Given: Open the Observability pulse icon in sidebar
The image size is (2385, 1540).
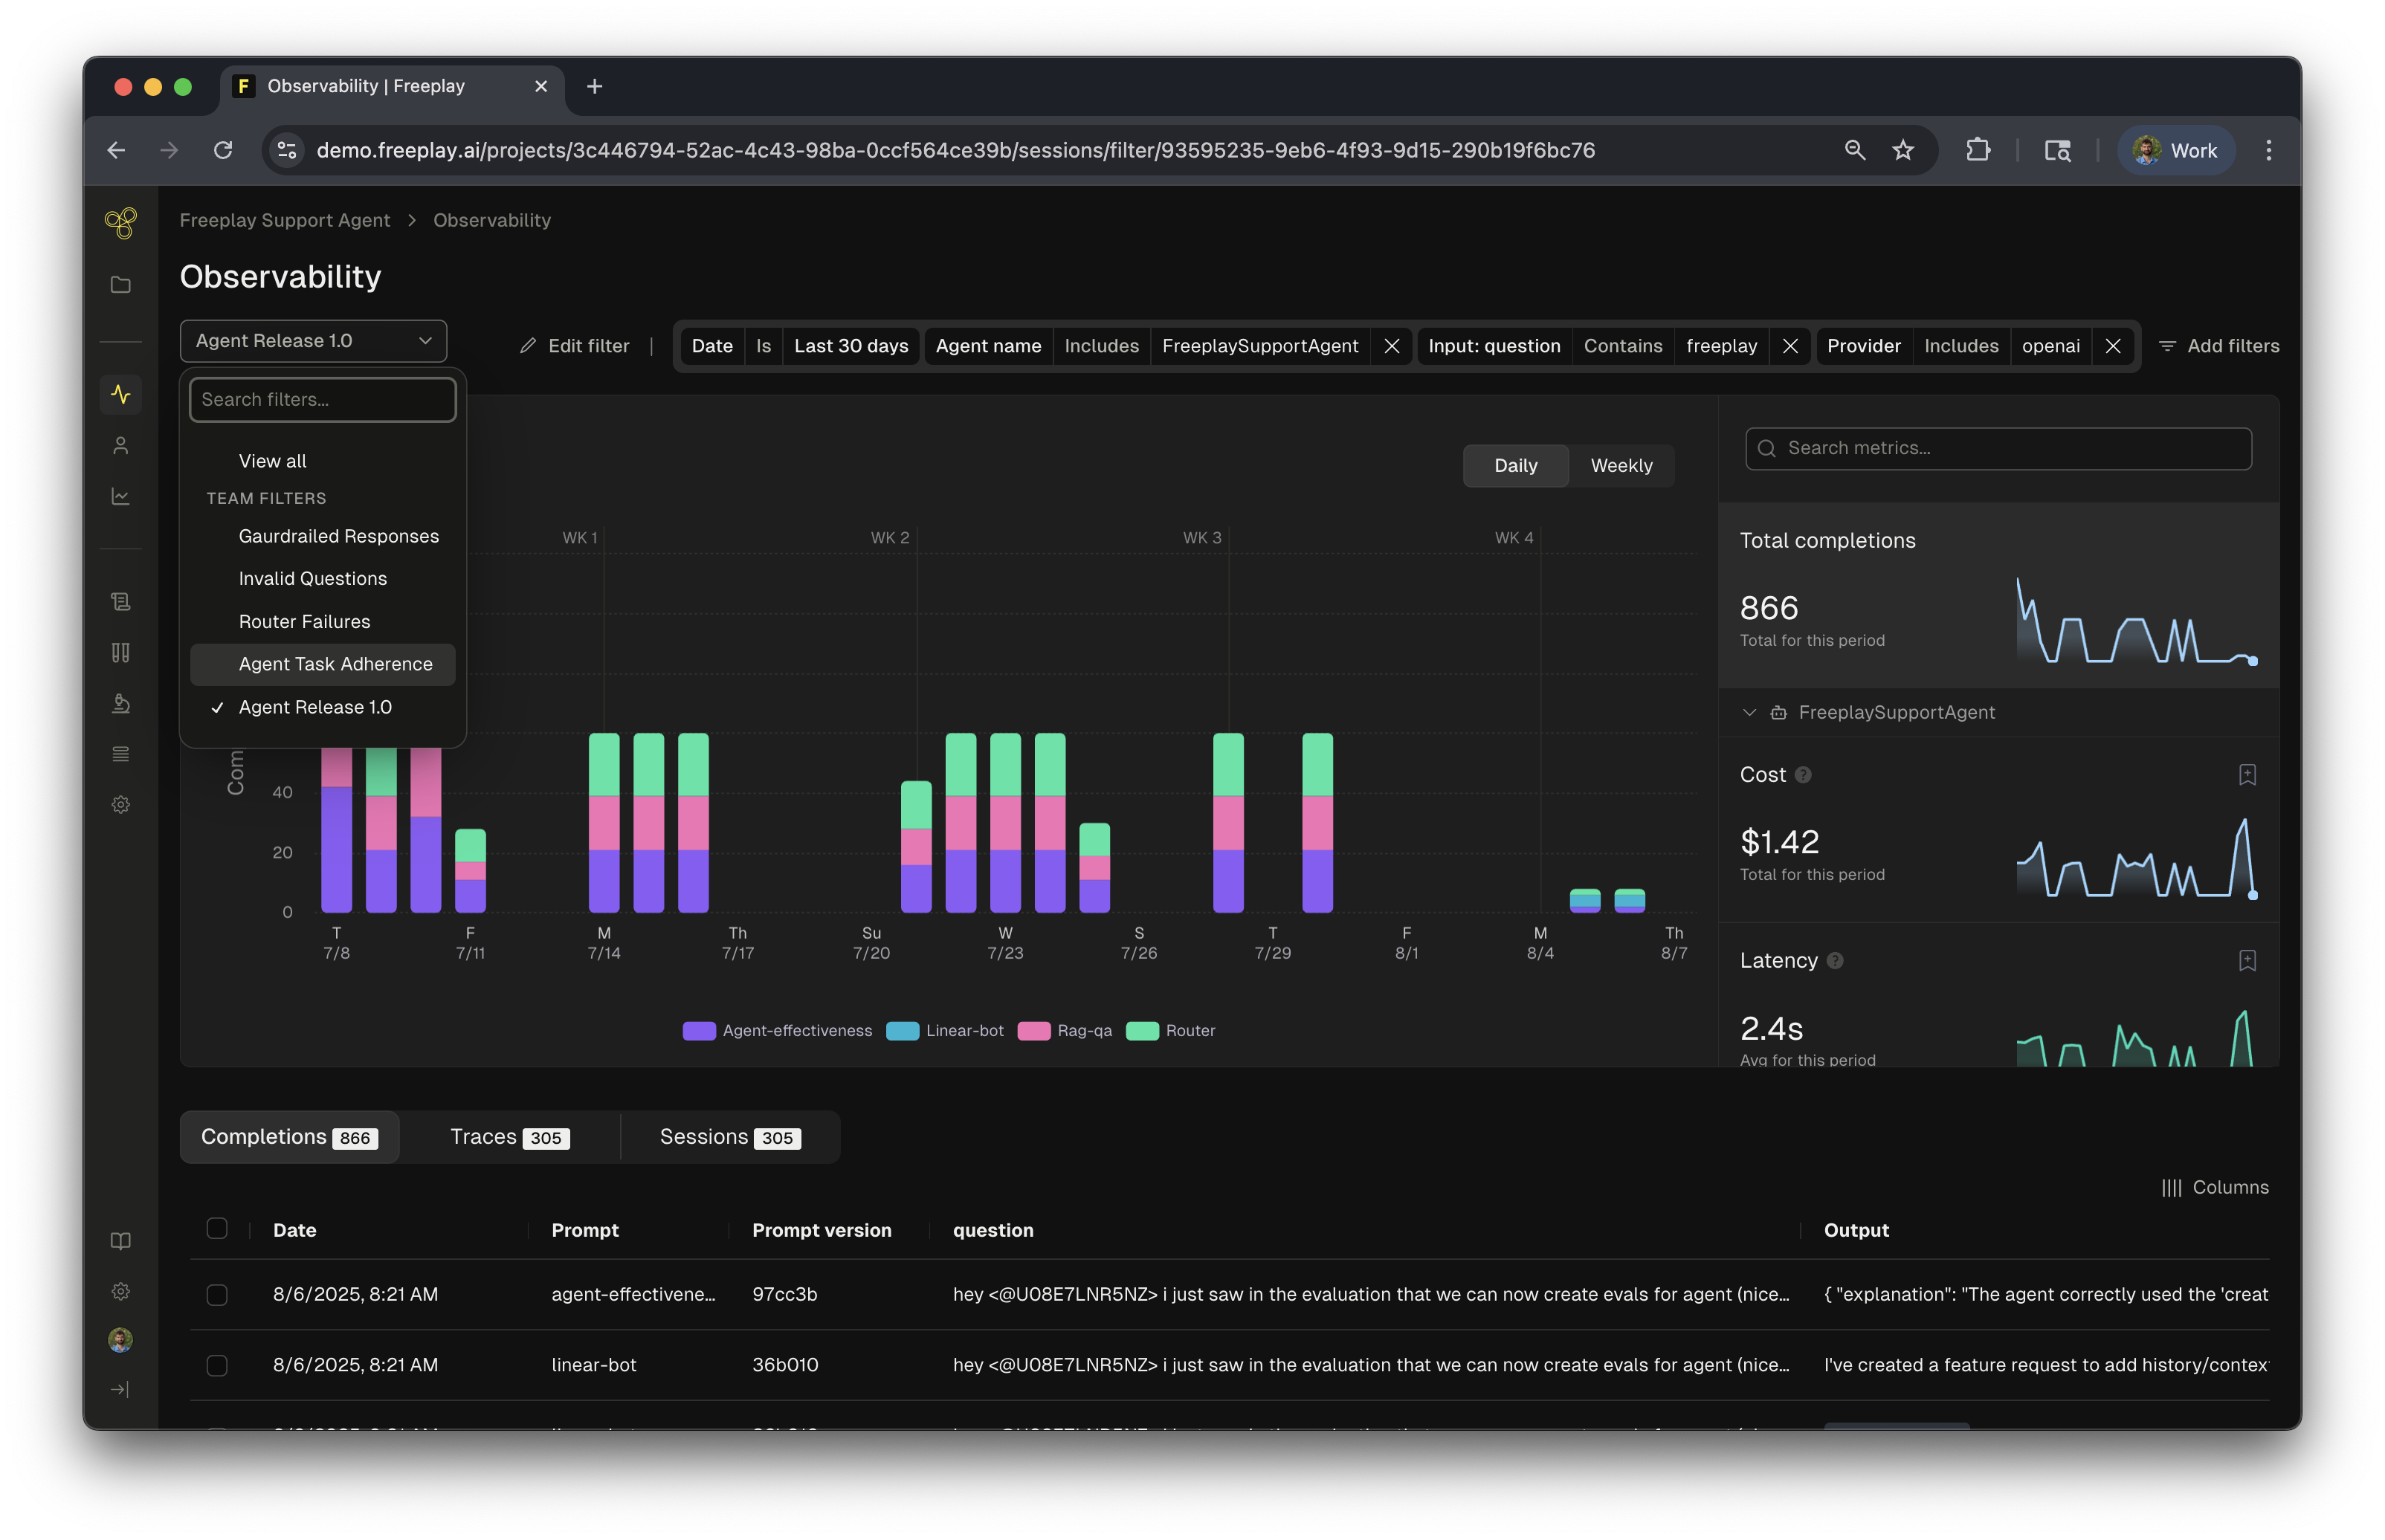Looking at the screenshot, I should 120,394.
